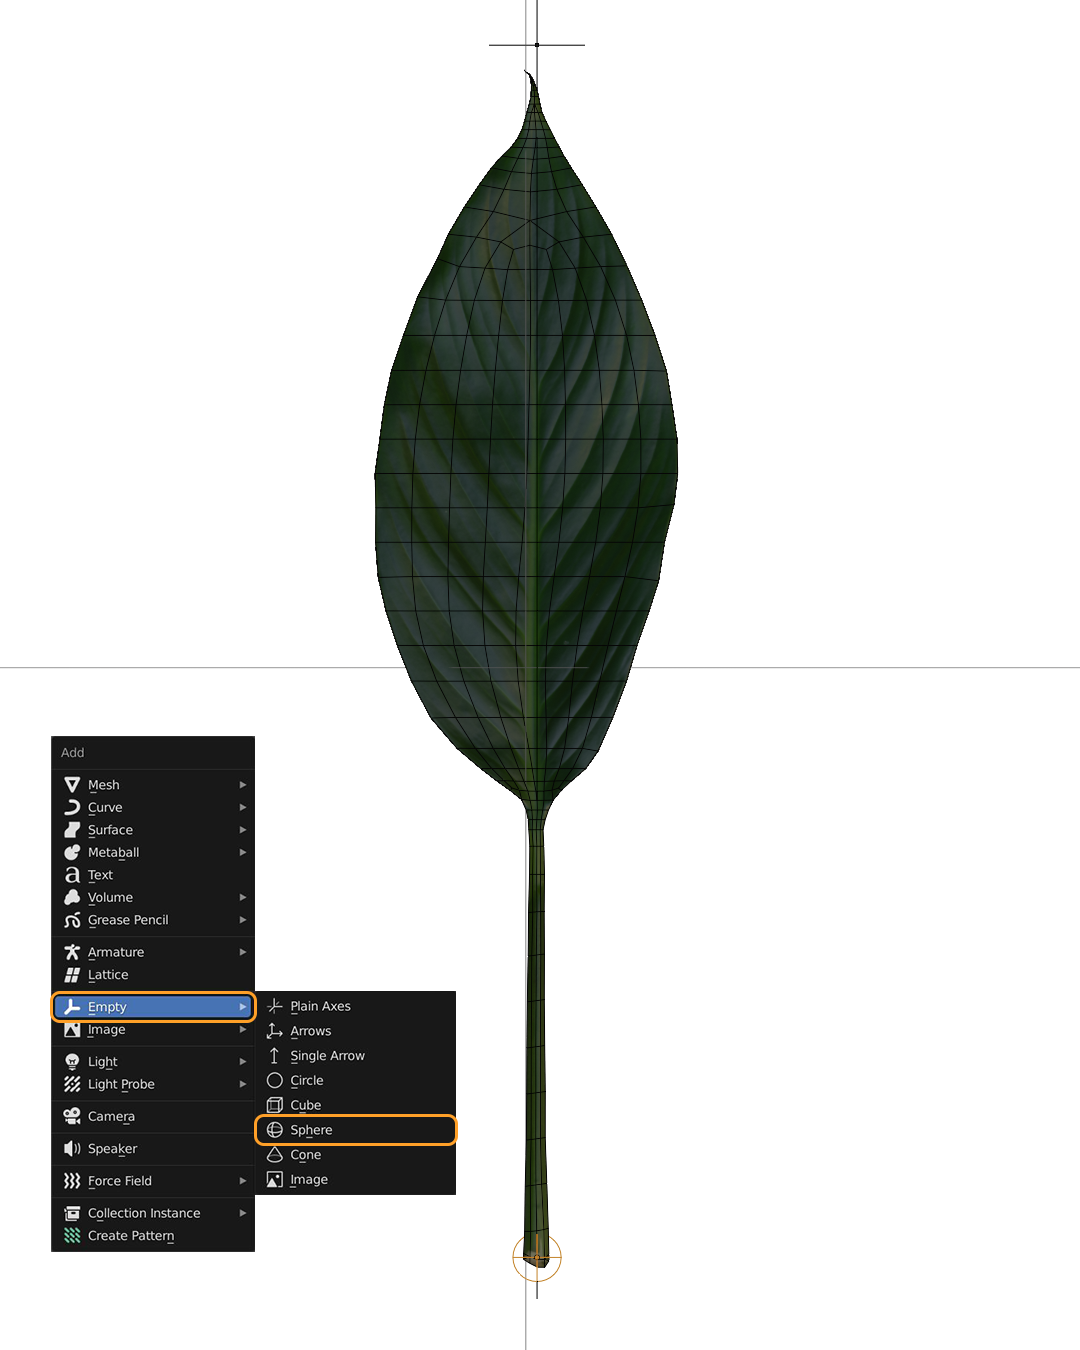Choose Plain Axes empty type
The image size is (1080, 1350).
[320, 1006]
